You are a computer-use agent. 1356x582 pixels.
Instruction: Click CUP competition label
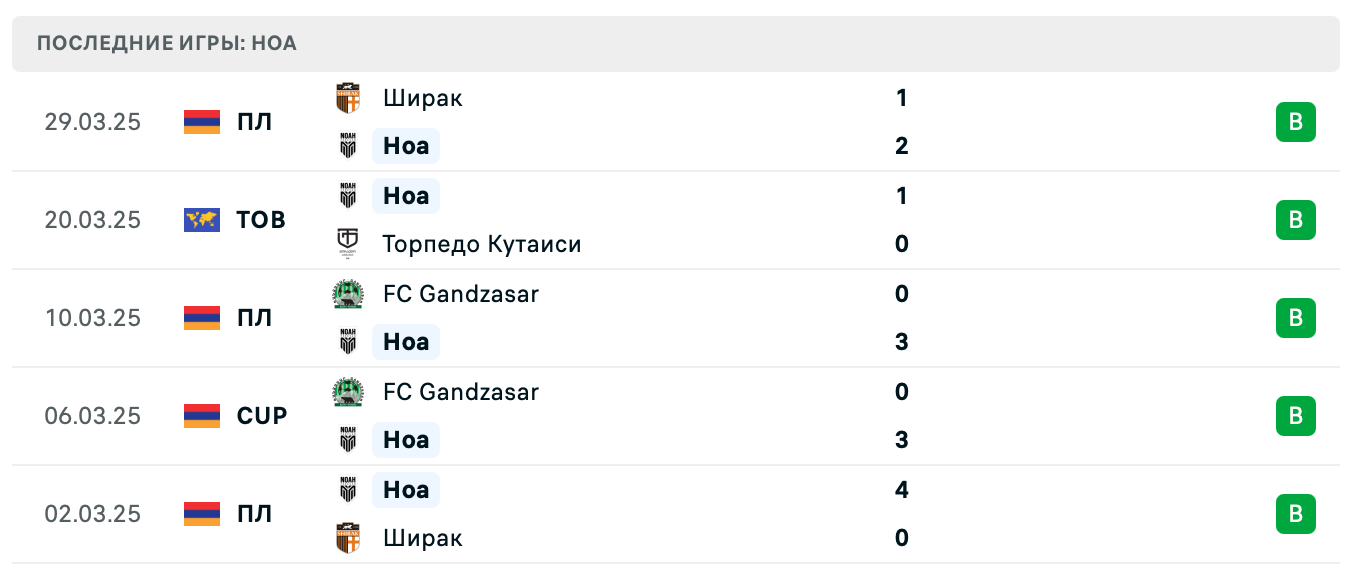pyautogui.click(x=262, y=416)
